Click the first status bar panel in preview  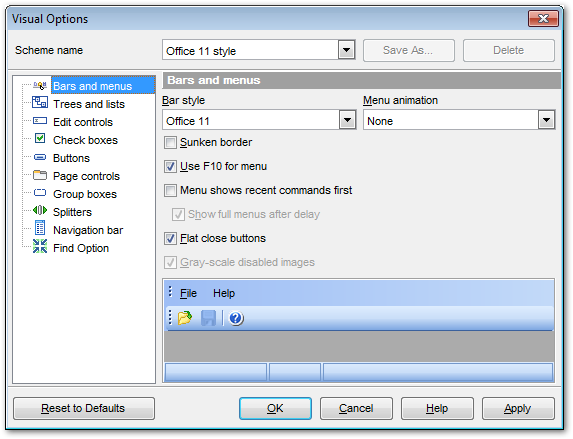point(216,372)
